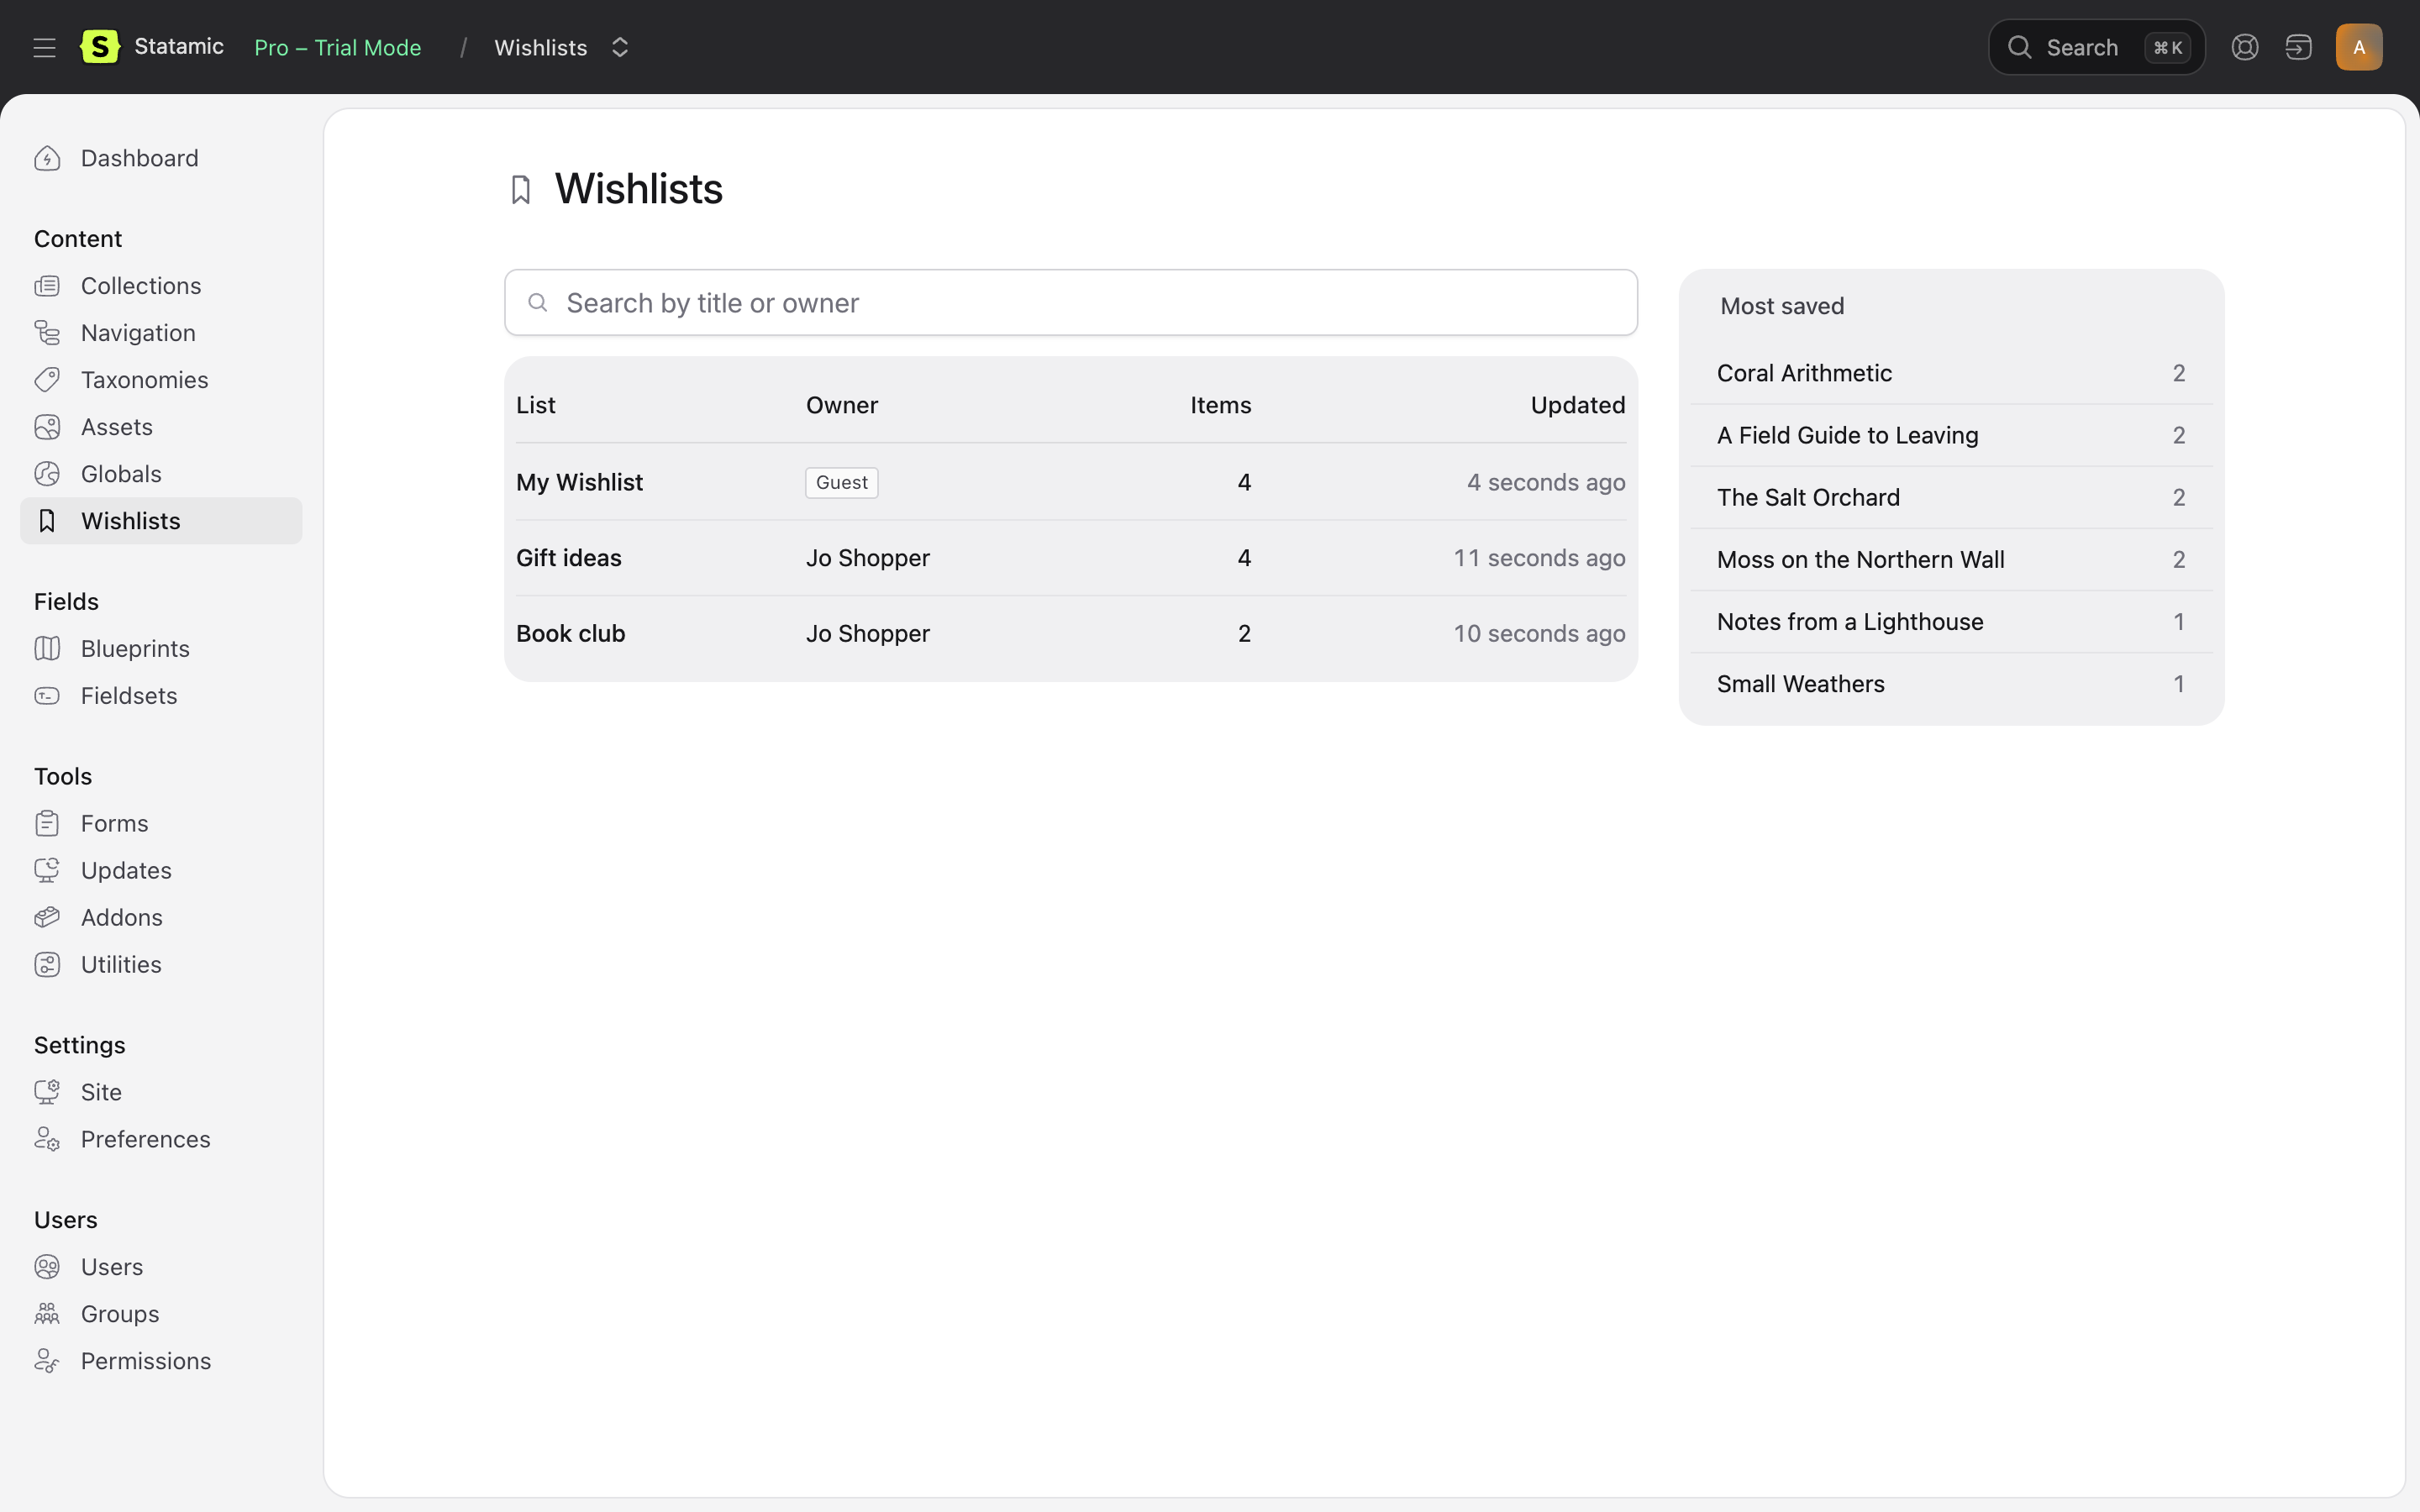The width and height of the screenshot is (2420, 1512).
Task: Click the Assets sidebar icon
Action: click(47, 427)
